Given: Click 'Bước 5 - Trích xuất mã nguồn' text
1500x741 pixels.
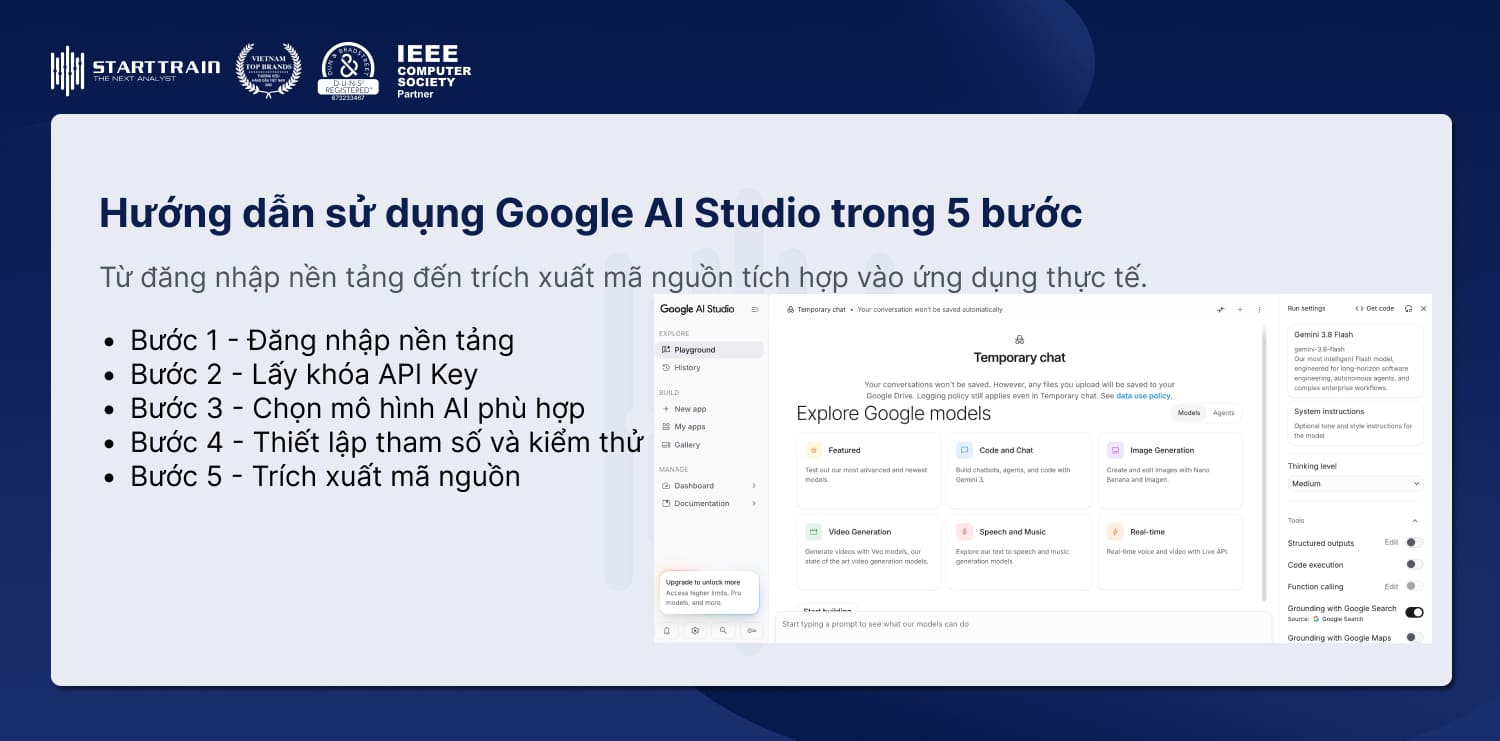Looking at the screenshot, I should pyautogui.click(x=325, y=476).
